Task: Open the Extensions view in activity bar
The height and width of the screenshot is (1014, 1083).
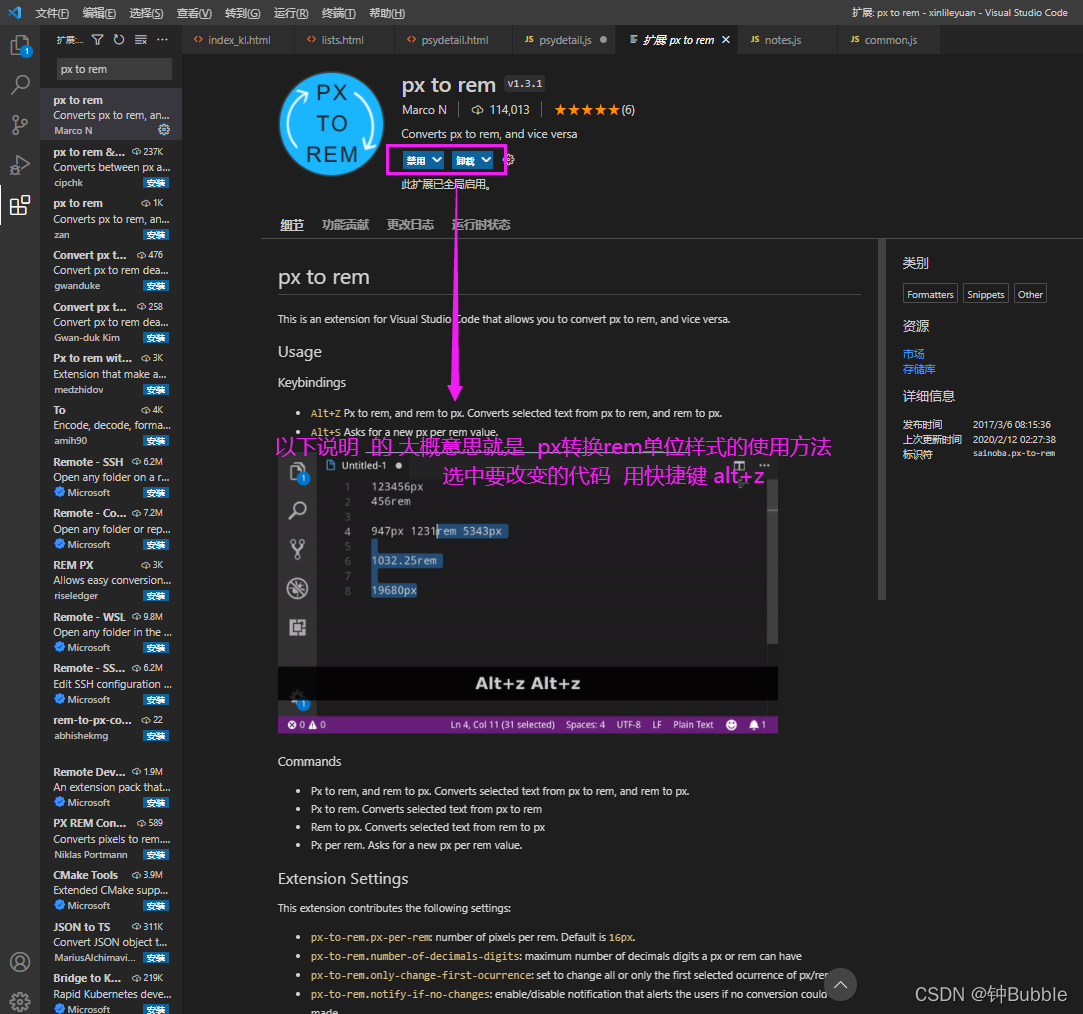Action: point(20,205)
